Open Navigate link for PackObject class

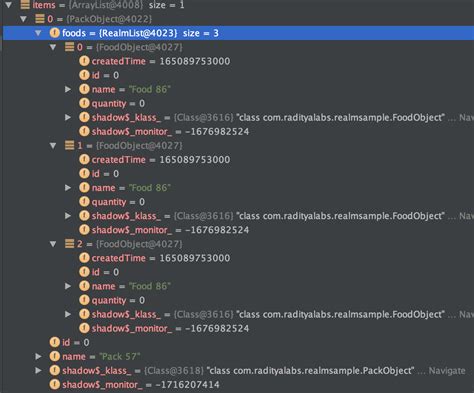coord(447,371)
